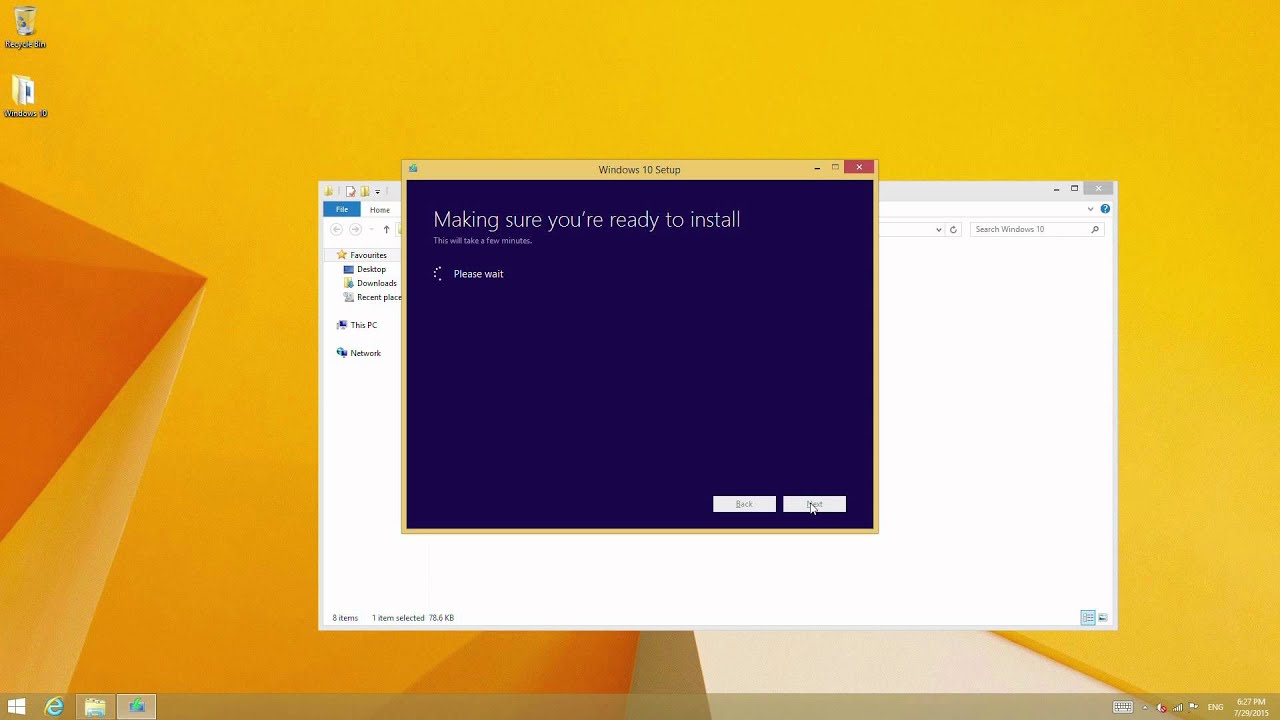Refresh the Explorer folder view
Image resolution: width=1280 pixels, height=720 pixels.
(x=953, y=229)
